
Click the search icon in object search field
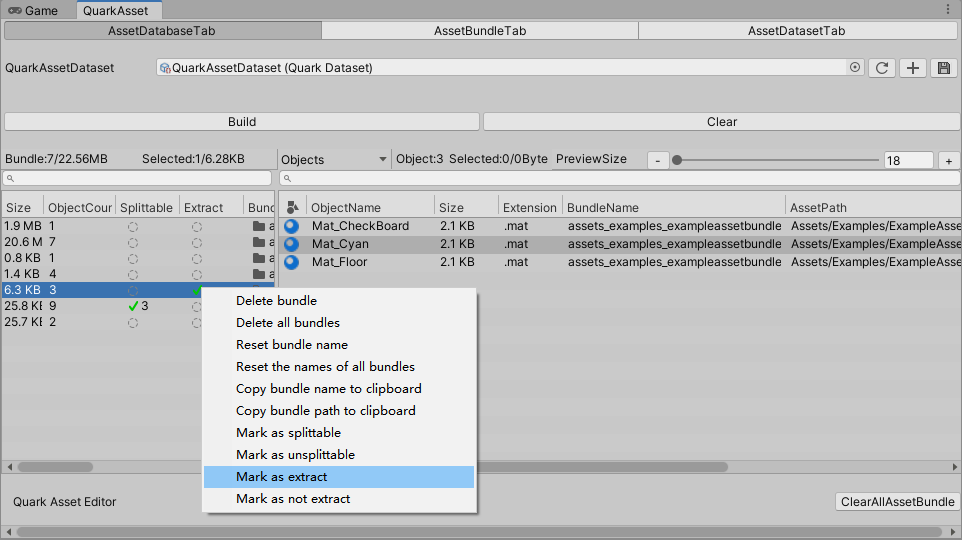pyautogui.click(x=287, y=179)
